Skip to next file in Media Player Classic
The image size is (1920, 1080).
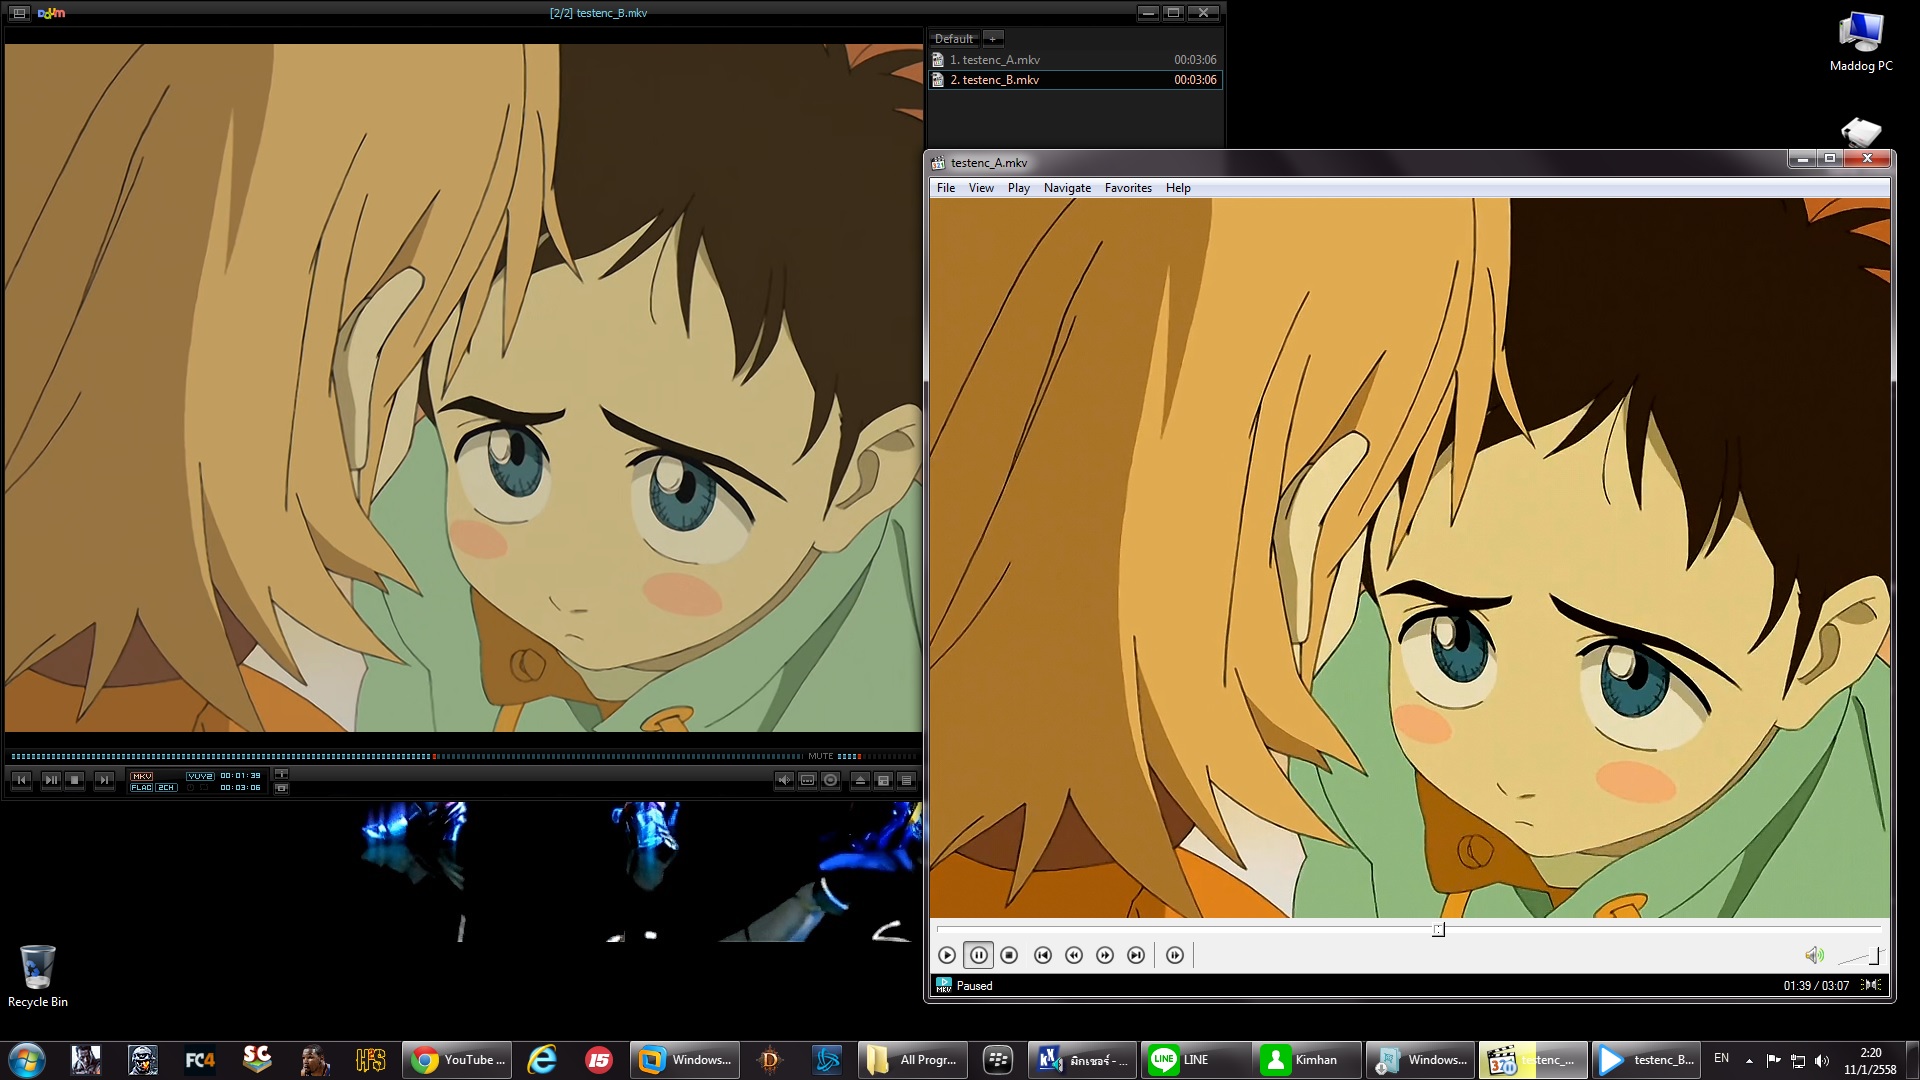point(1136,955)
